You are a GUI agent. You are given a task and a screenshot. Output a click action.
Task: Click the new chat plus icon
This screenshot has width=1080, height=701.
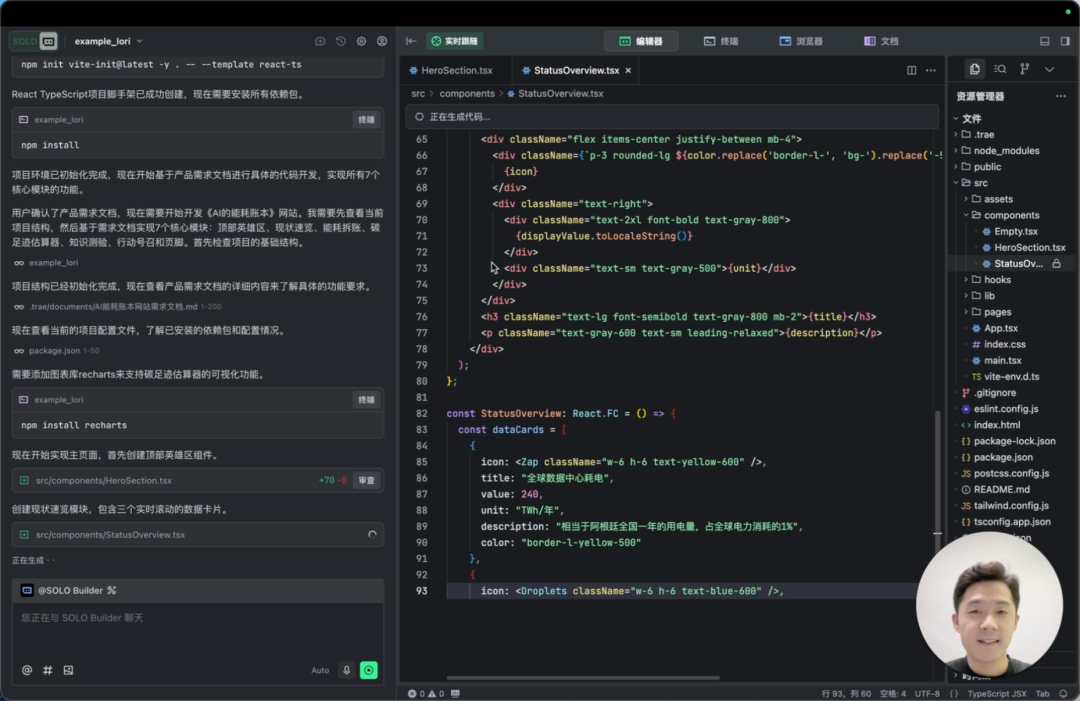(320, 41)
